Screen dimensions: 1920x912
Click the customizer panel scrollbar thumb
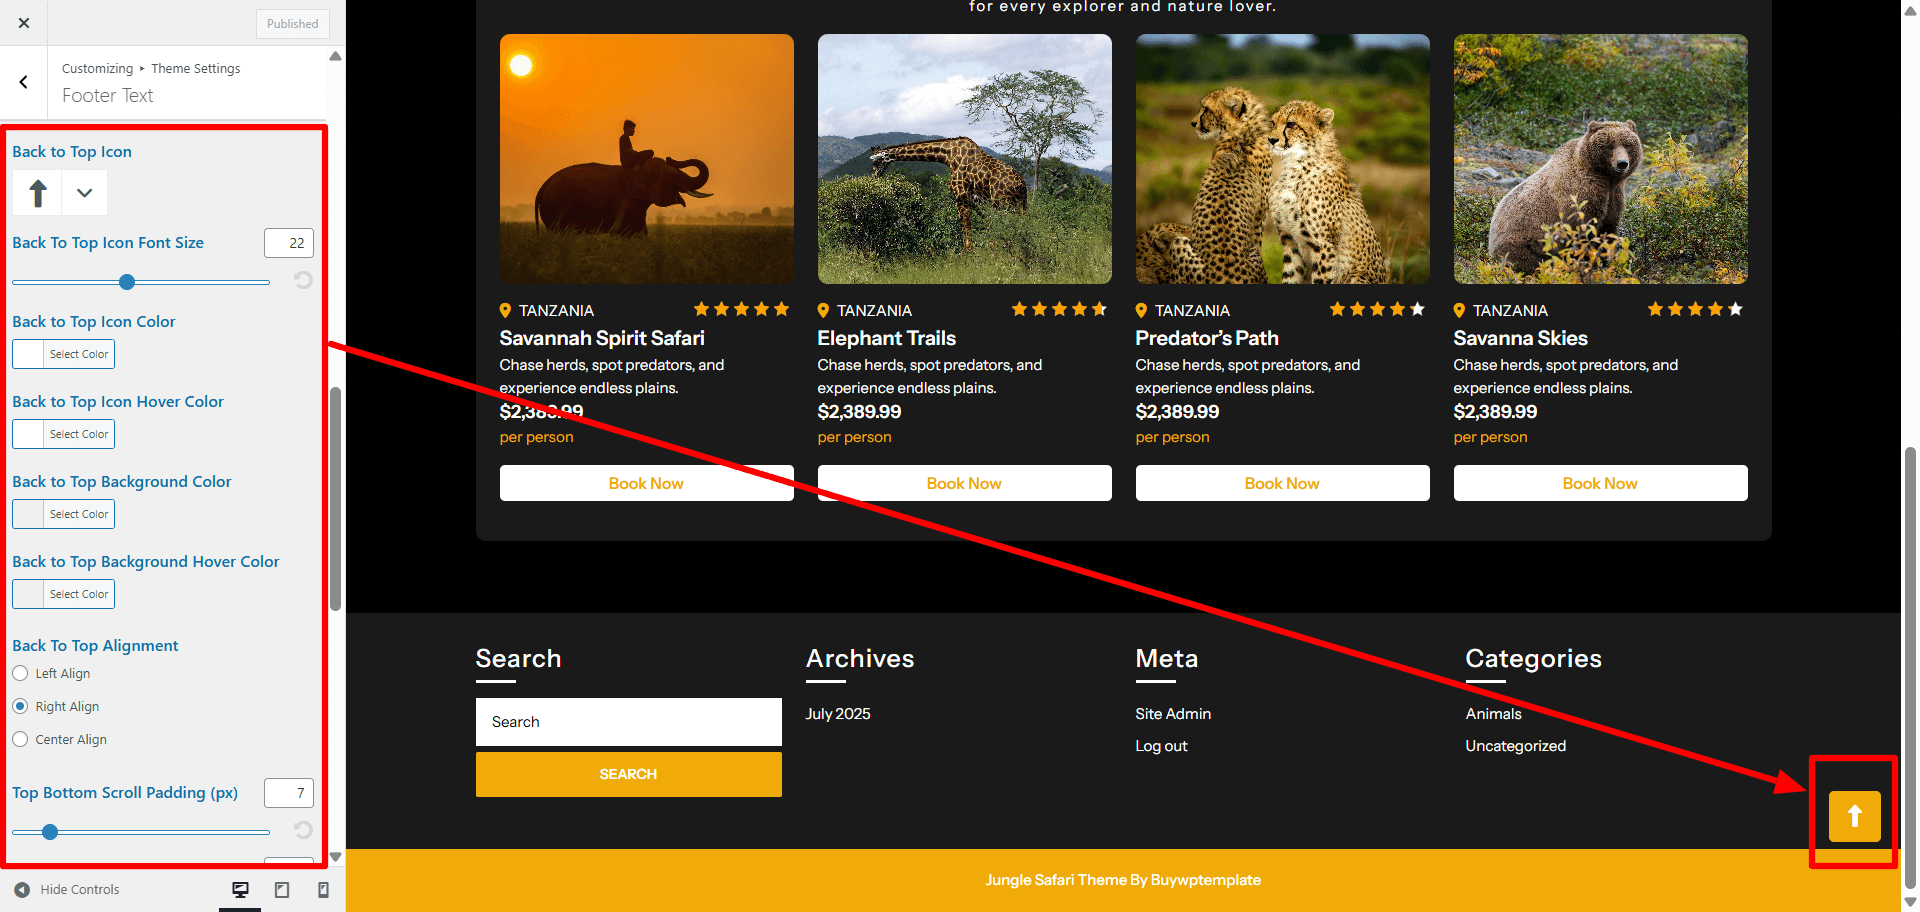(x=336, y=498)
